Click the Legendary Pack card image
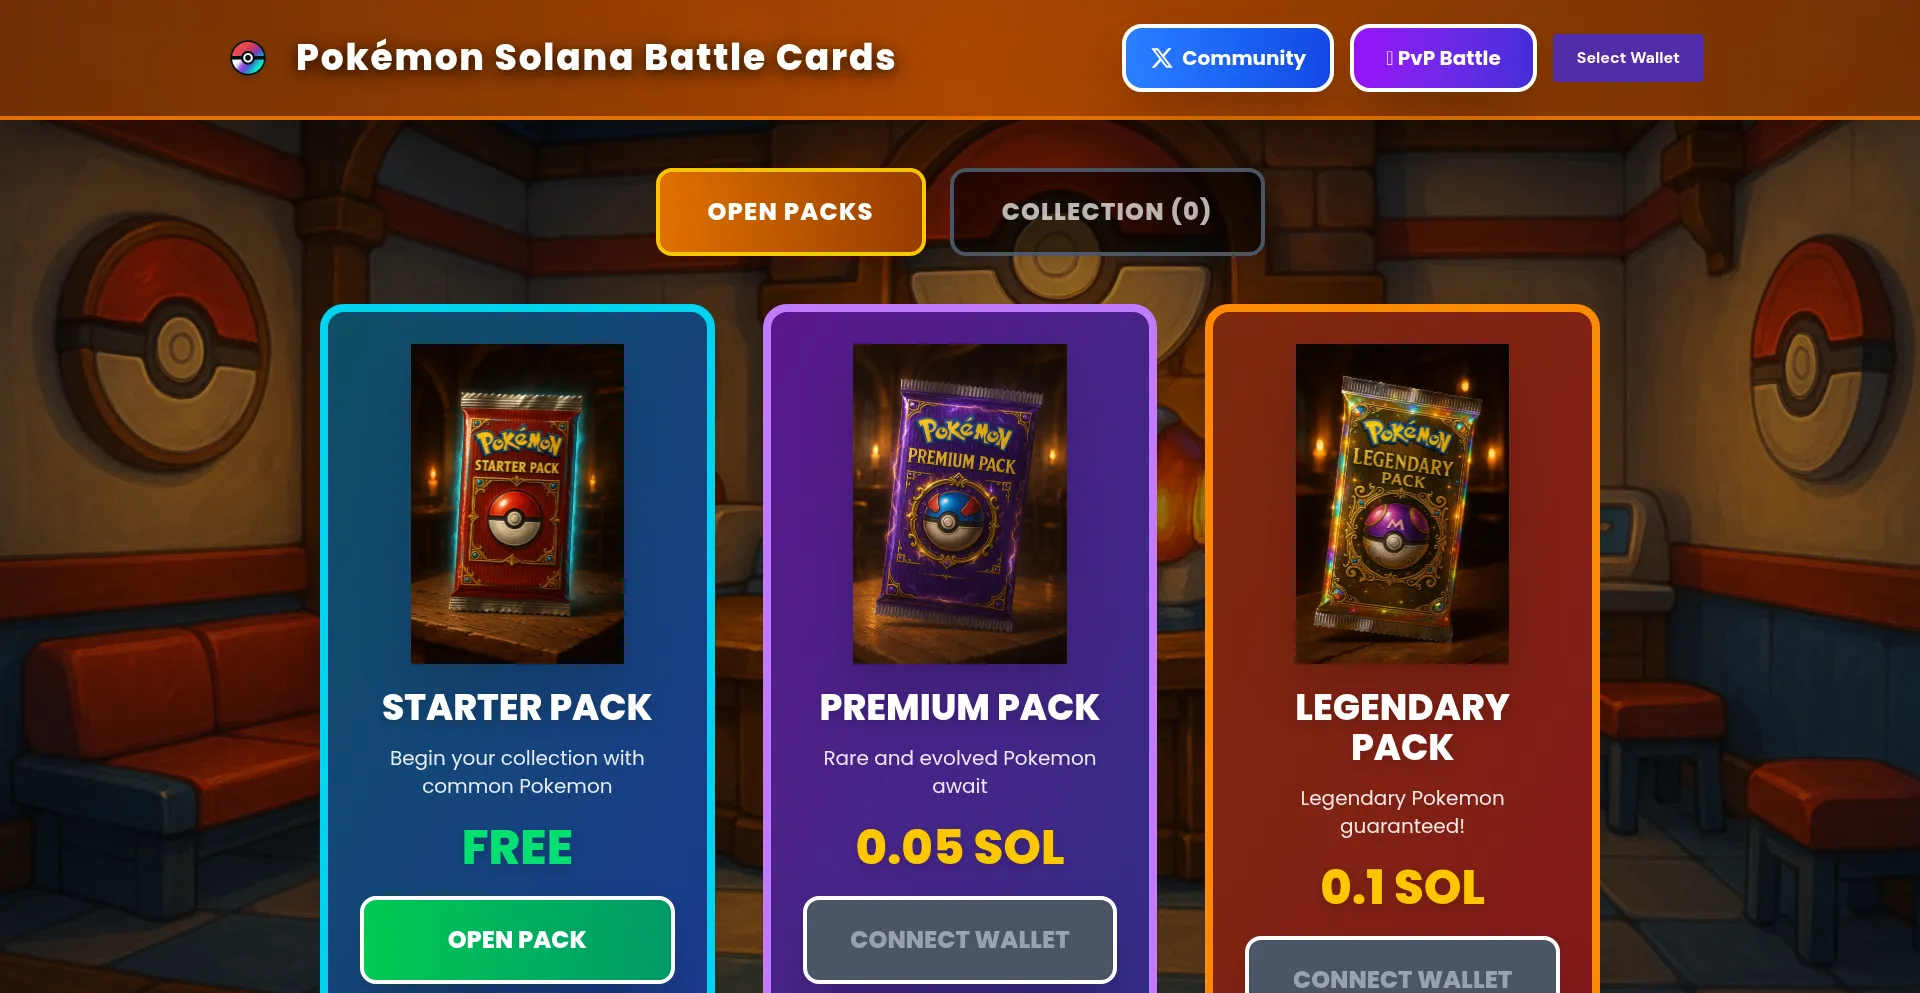This screenshot has height=993, width=1920. click(1402, 504)
